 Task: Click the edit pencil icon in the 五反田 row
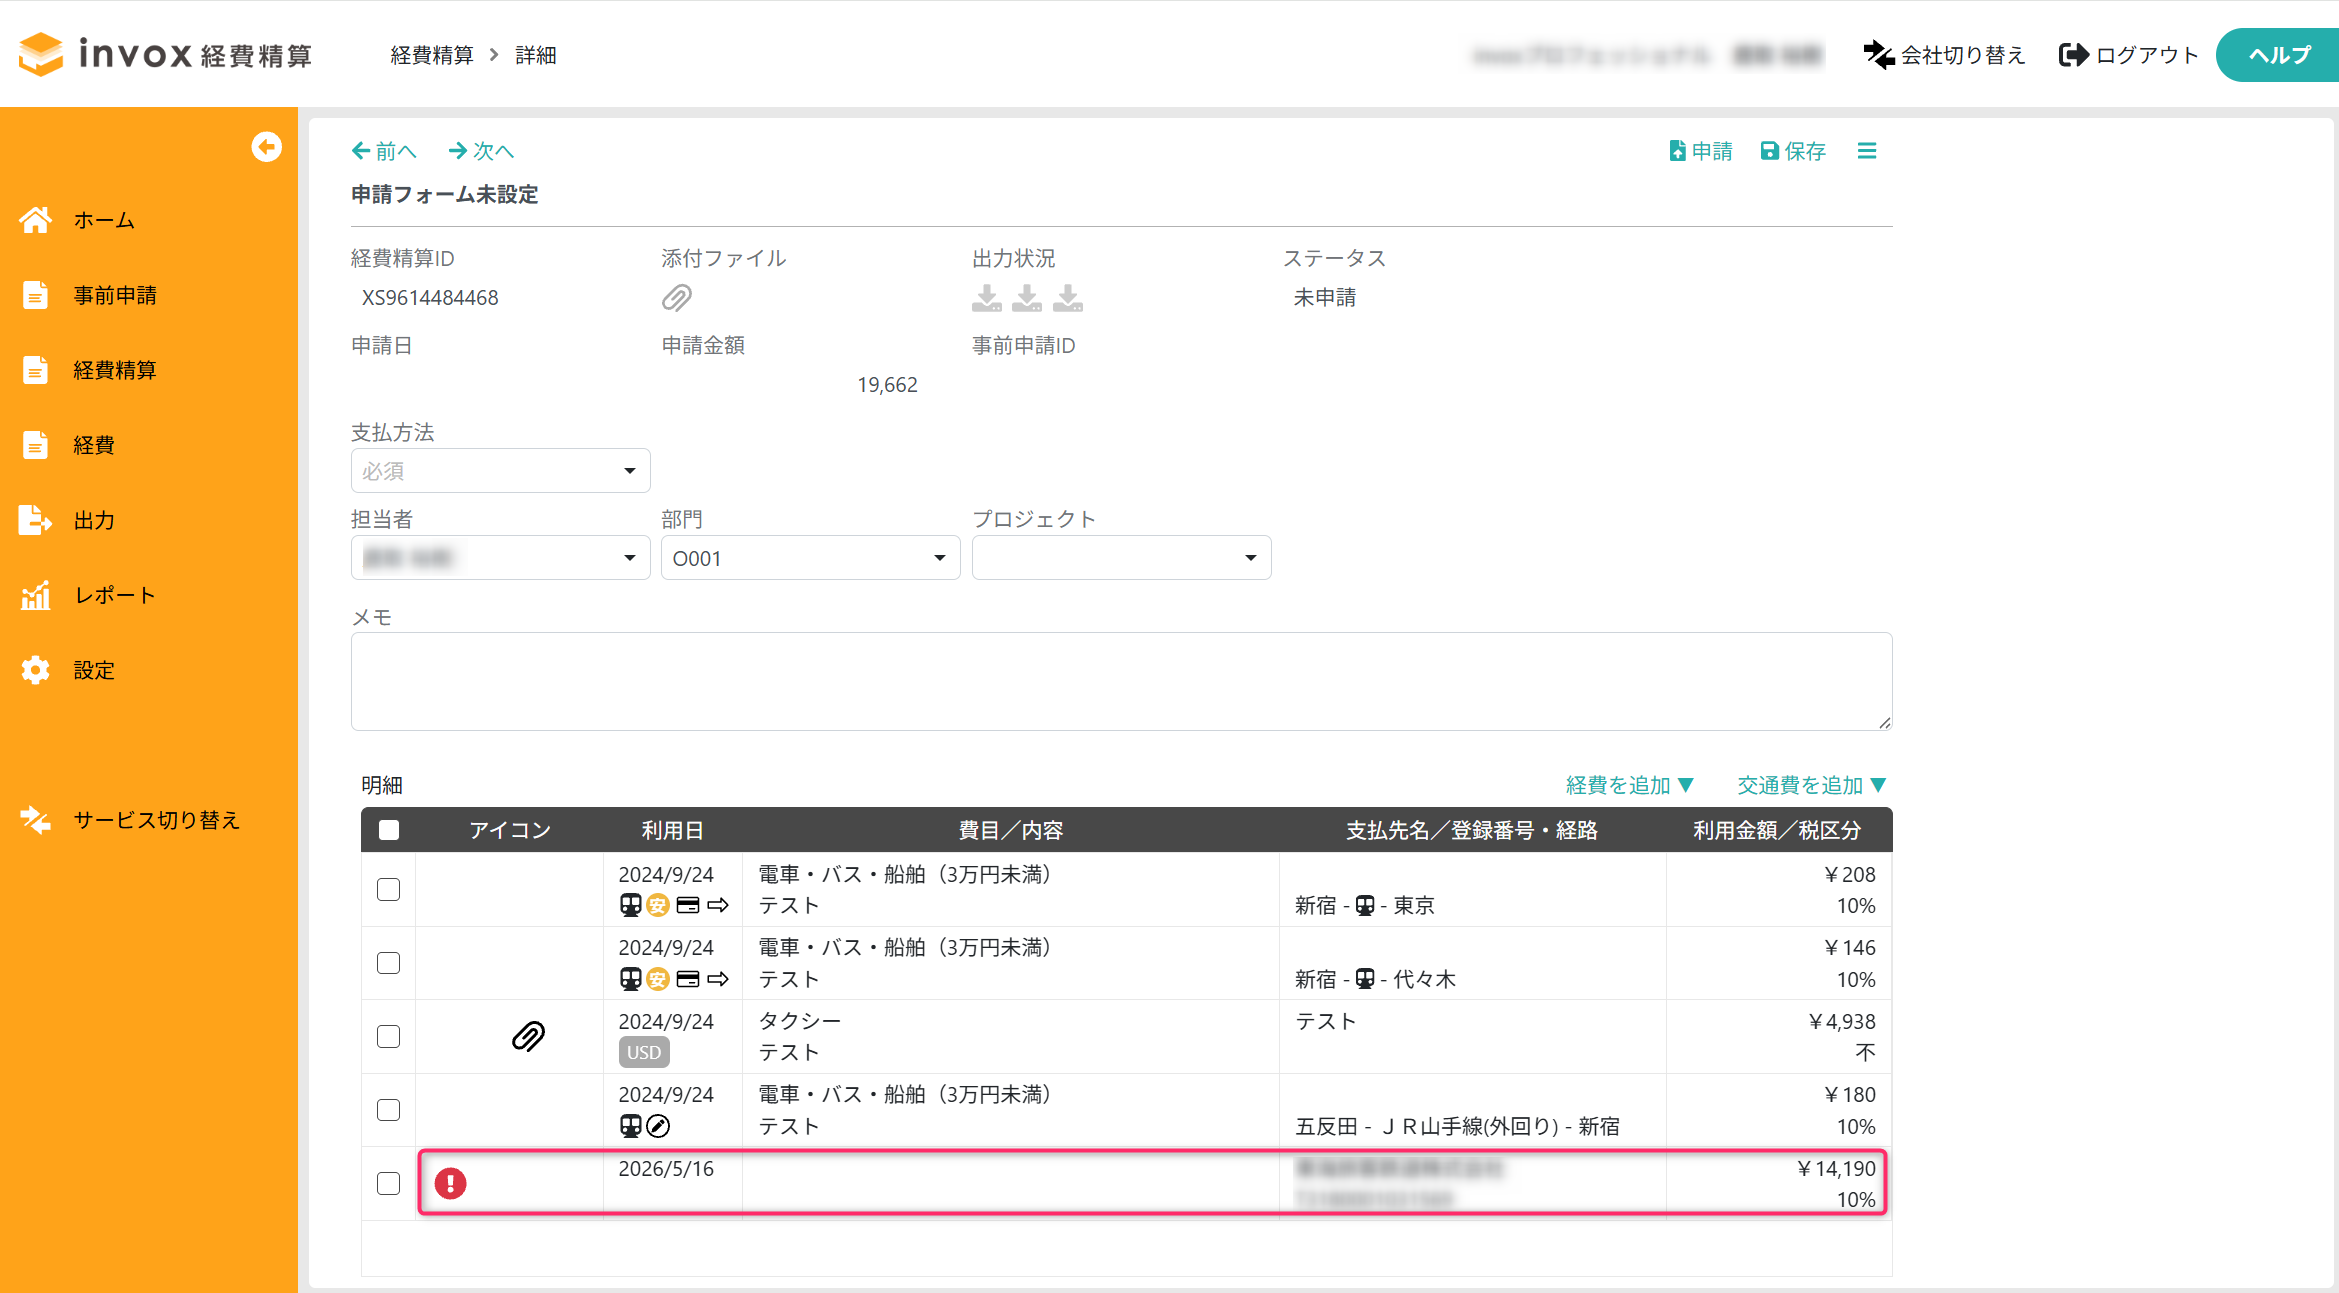(658, 1126)
